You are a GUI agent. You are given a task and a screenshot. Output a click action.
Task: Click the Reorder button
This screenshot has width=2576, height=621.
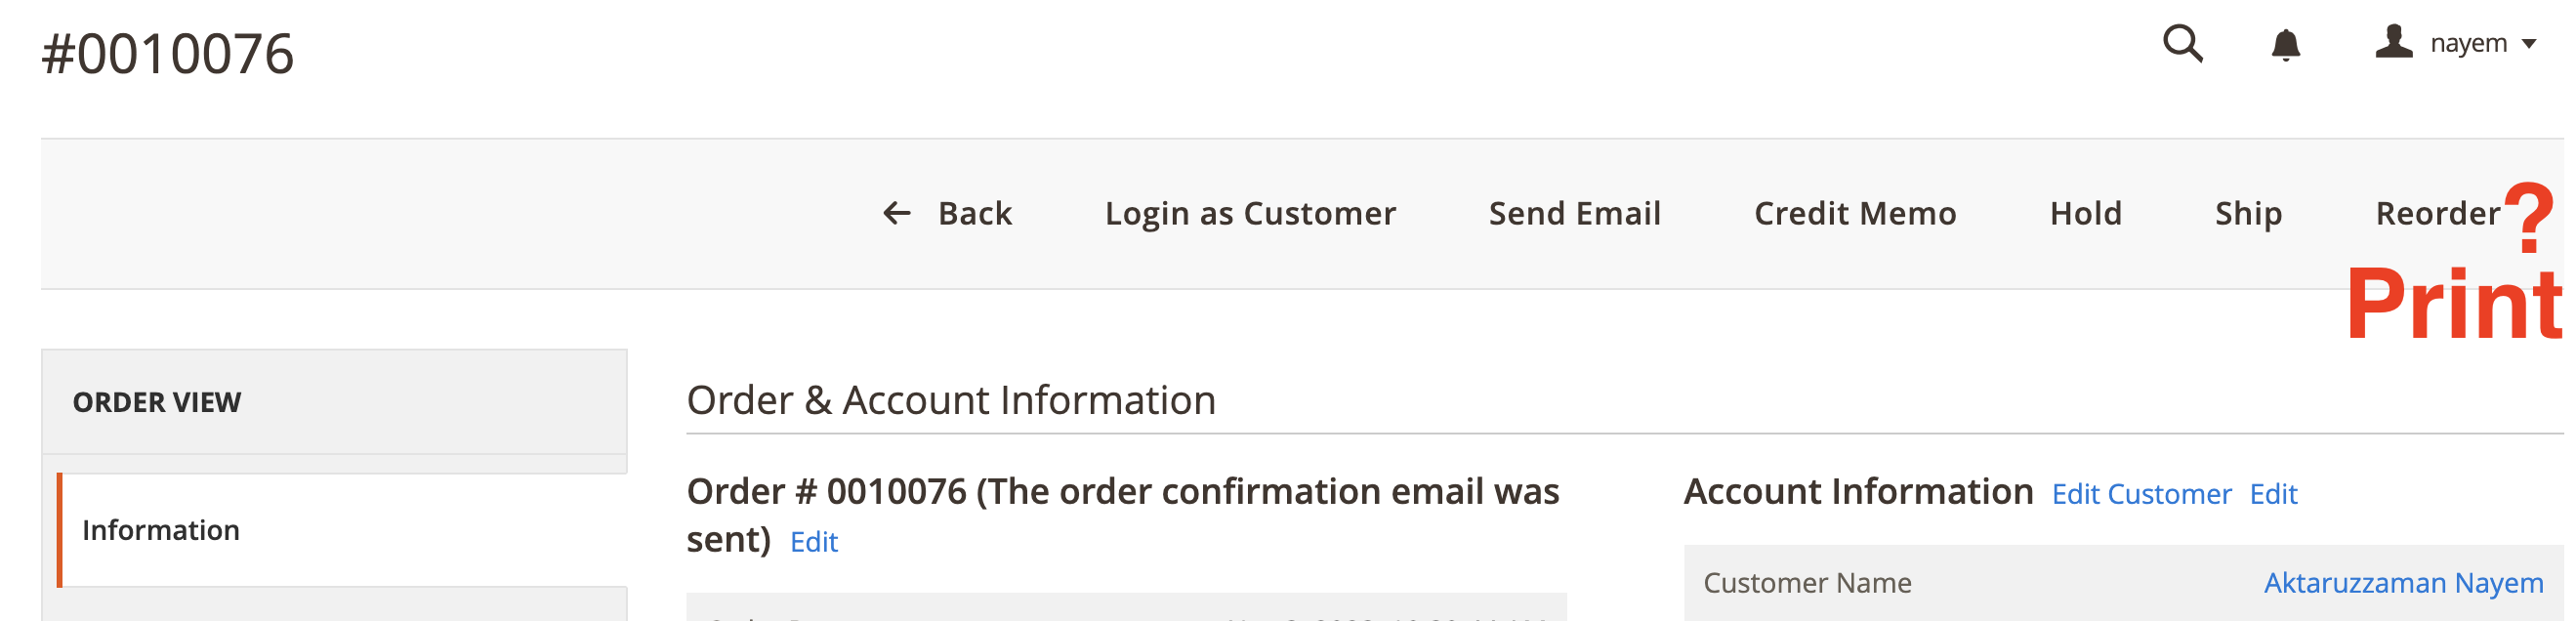(x=2437, y=213)
